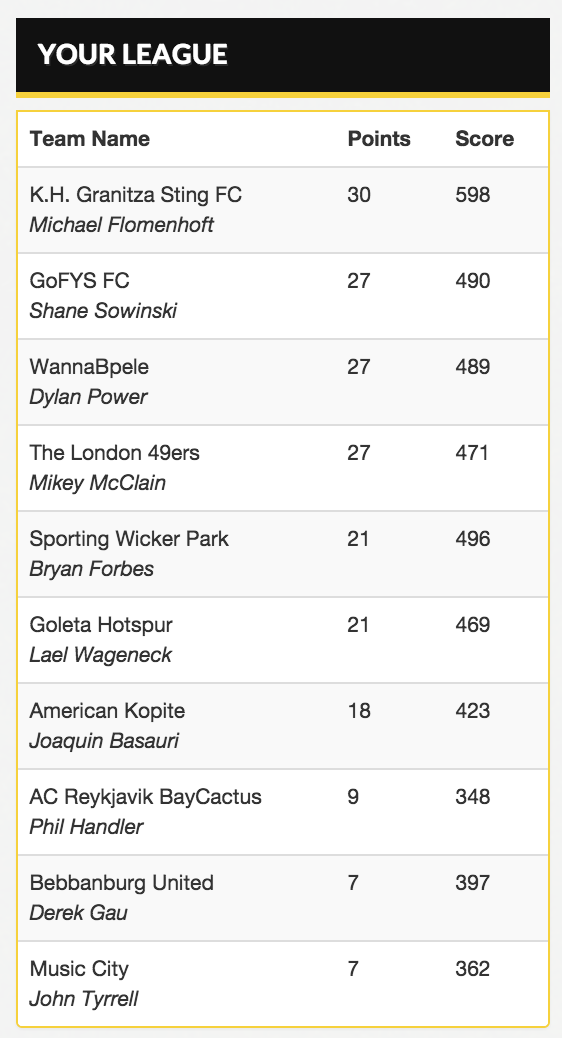Open Goleta Hotspur team

pos(101,625)
